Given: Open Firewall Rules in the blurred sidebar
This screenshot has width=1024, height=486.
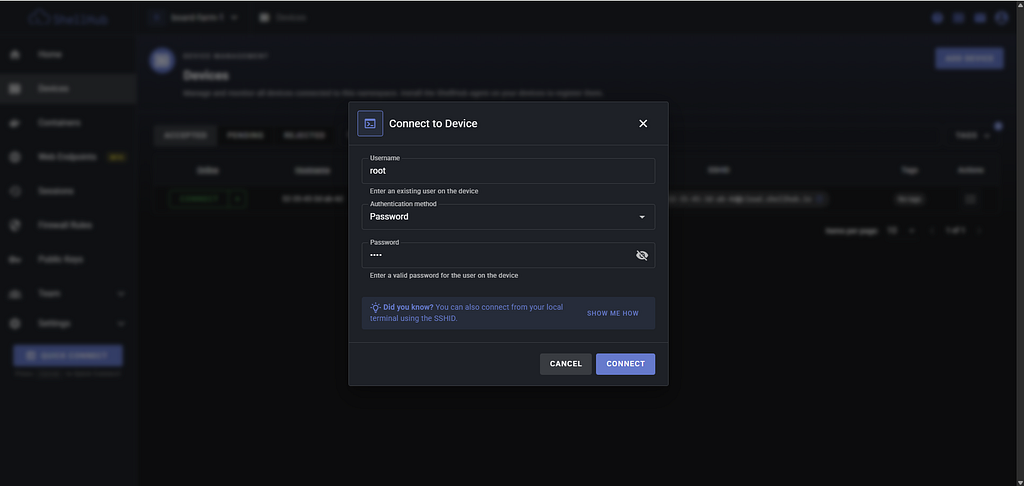Looking at the screenshot, I should (x=68, y=225).
